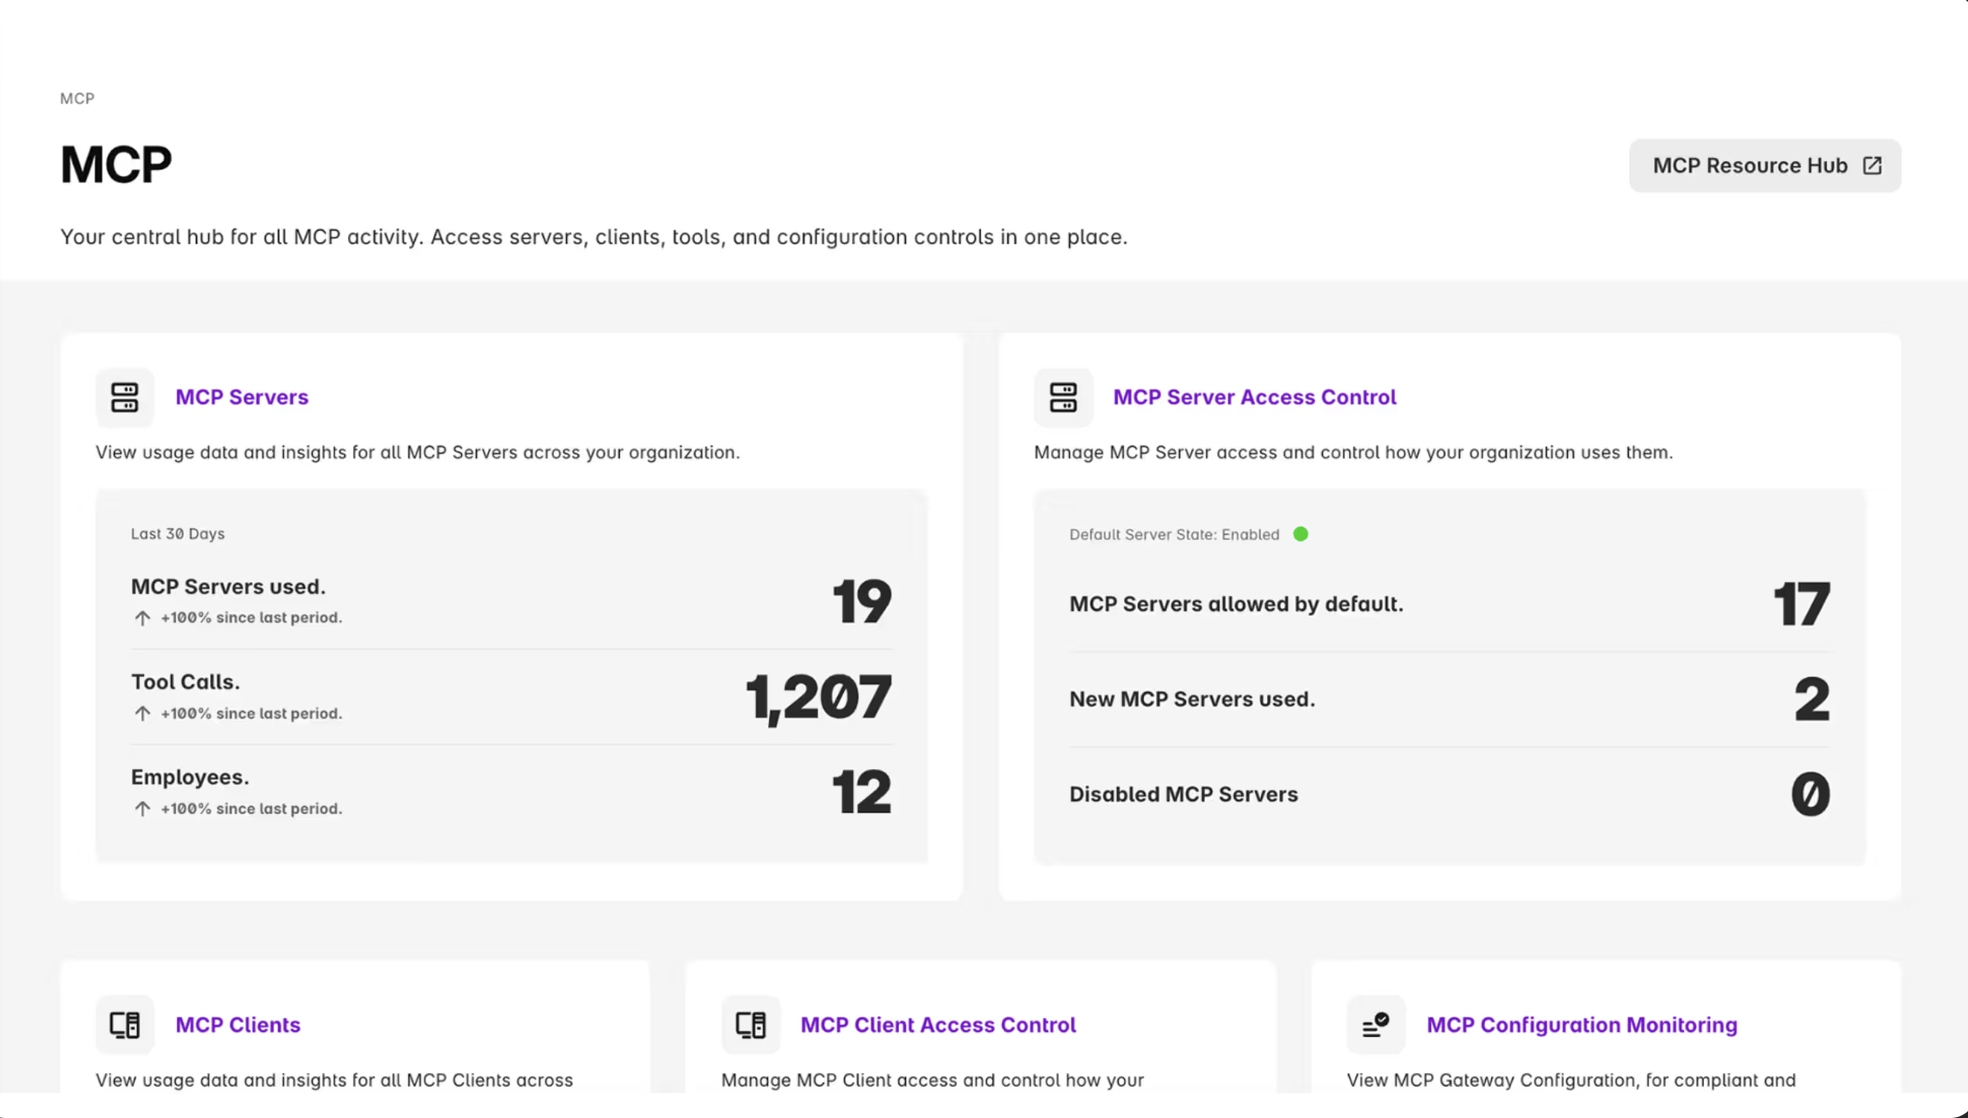The image size is (1968, 1118).
Task: Open MCP Client Access Control link
Action: coord(938,1024)
